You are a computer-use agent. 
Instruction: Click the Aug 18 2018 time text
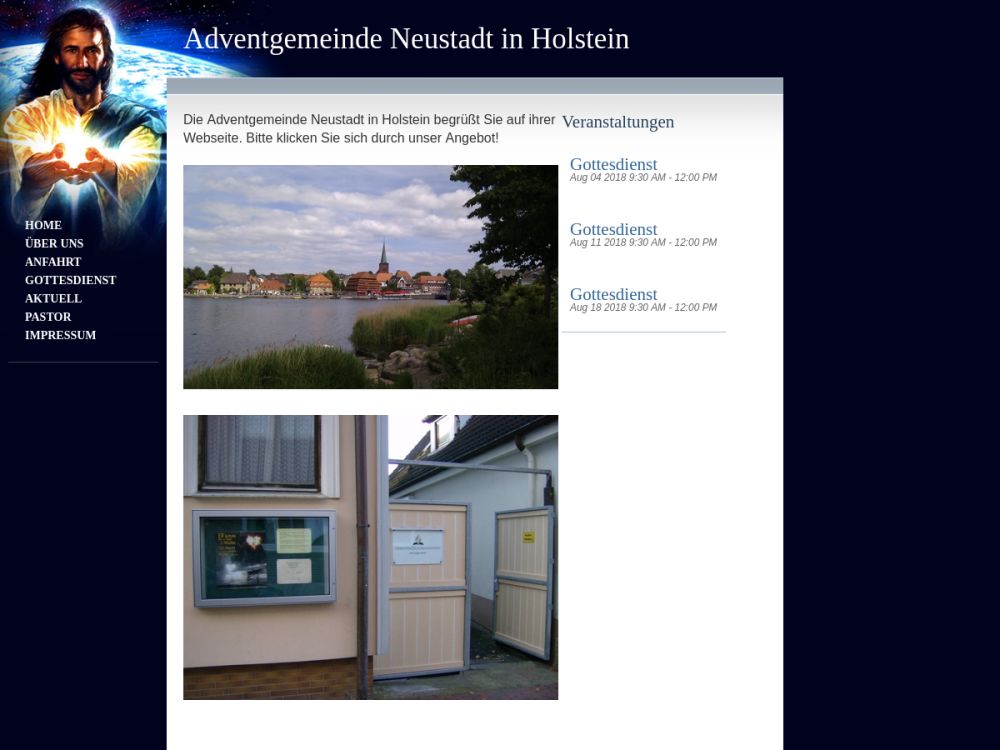point(643,308)
